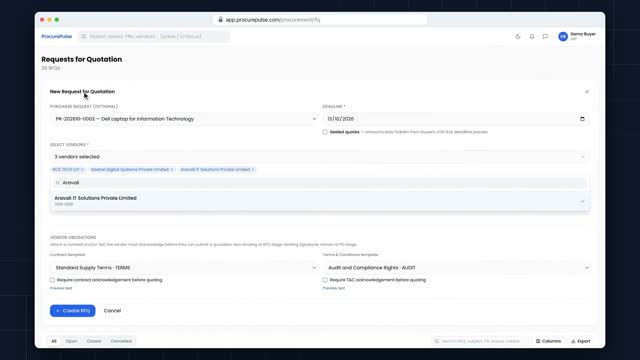Click the Demo Buyer avatar

[x=563, y=36]
